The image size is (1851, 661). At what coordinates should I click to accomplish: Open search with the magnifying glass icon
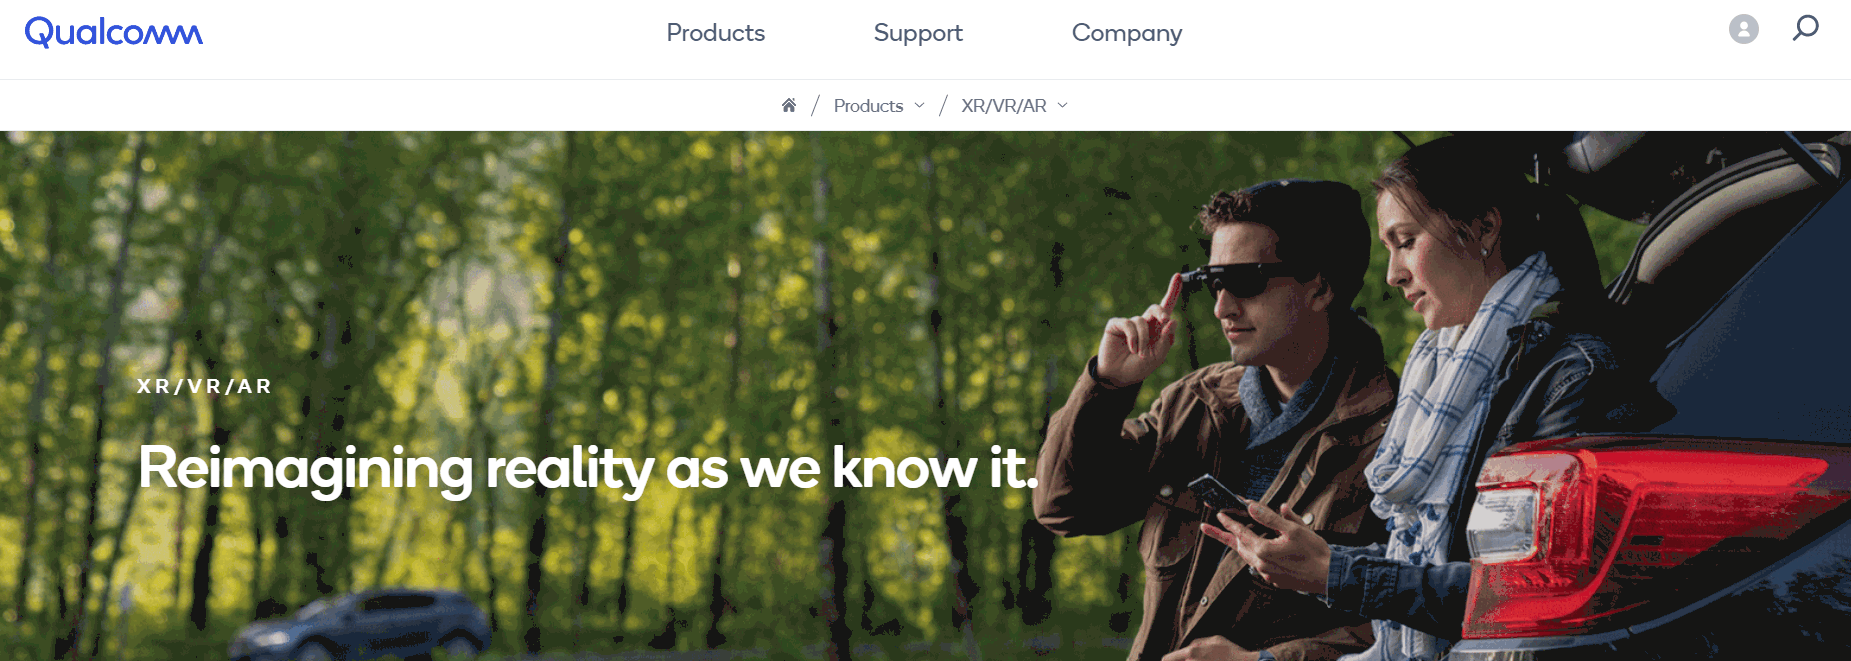[x=1805, y=28]
